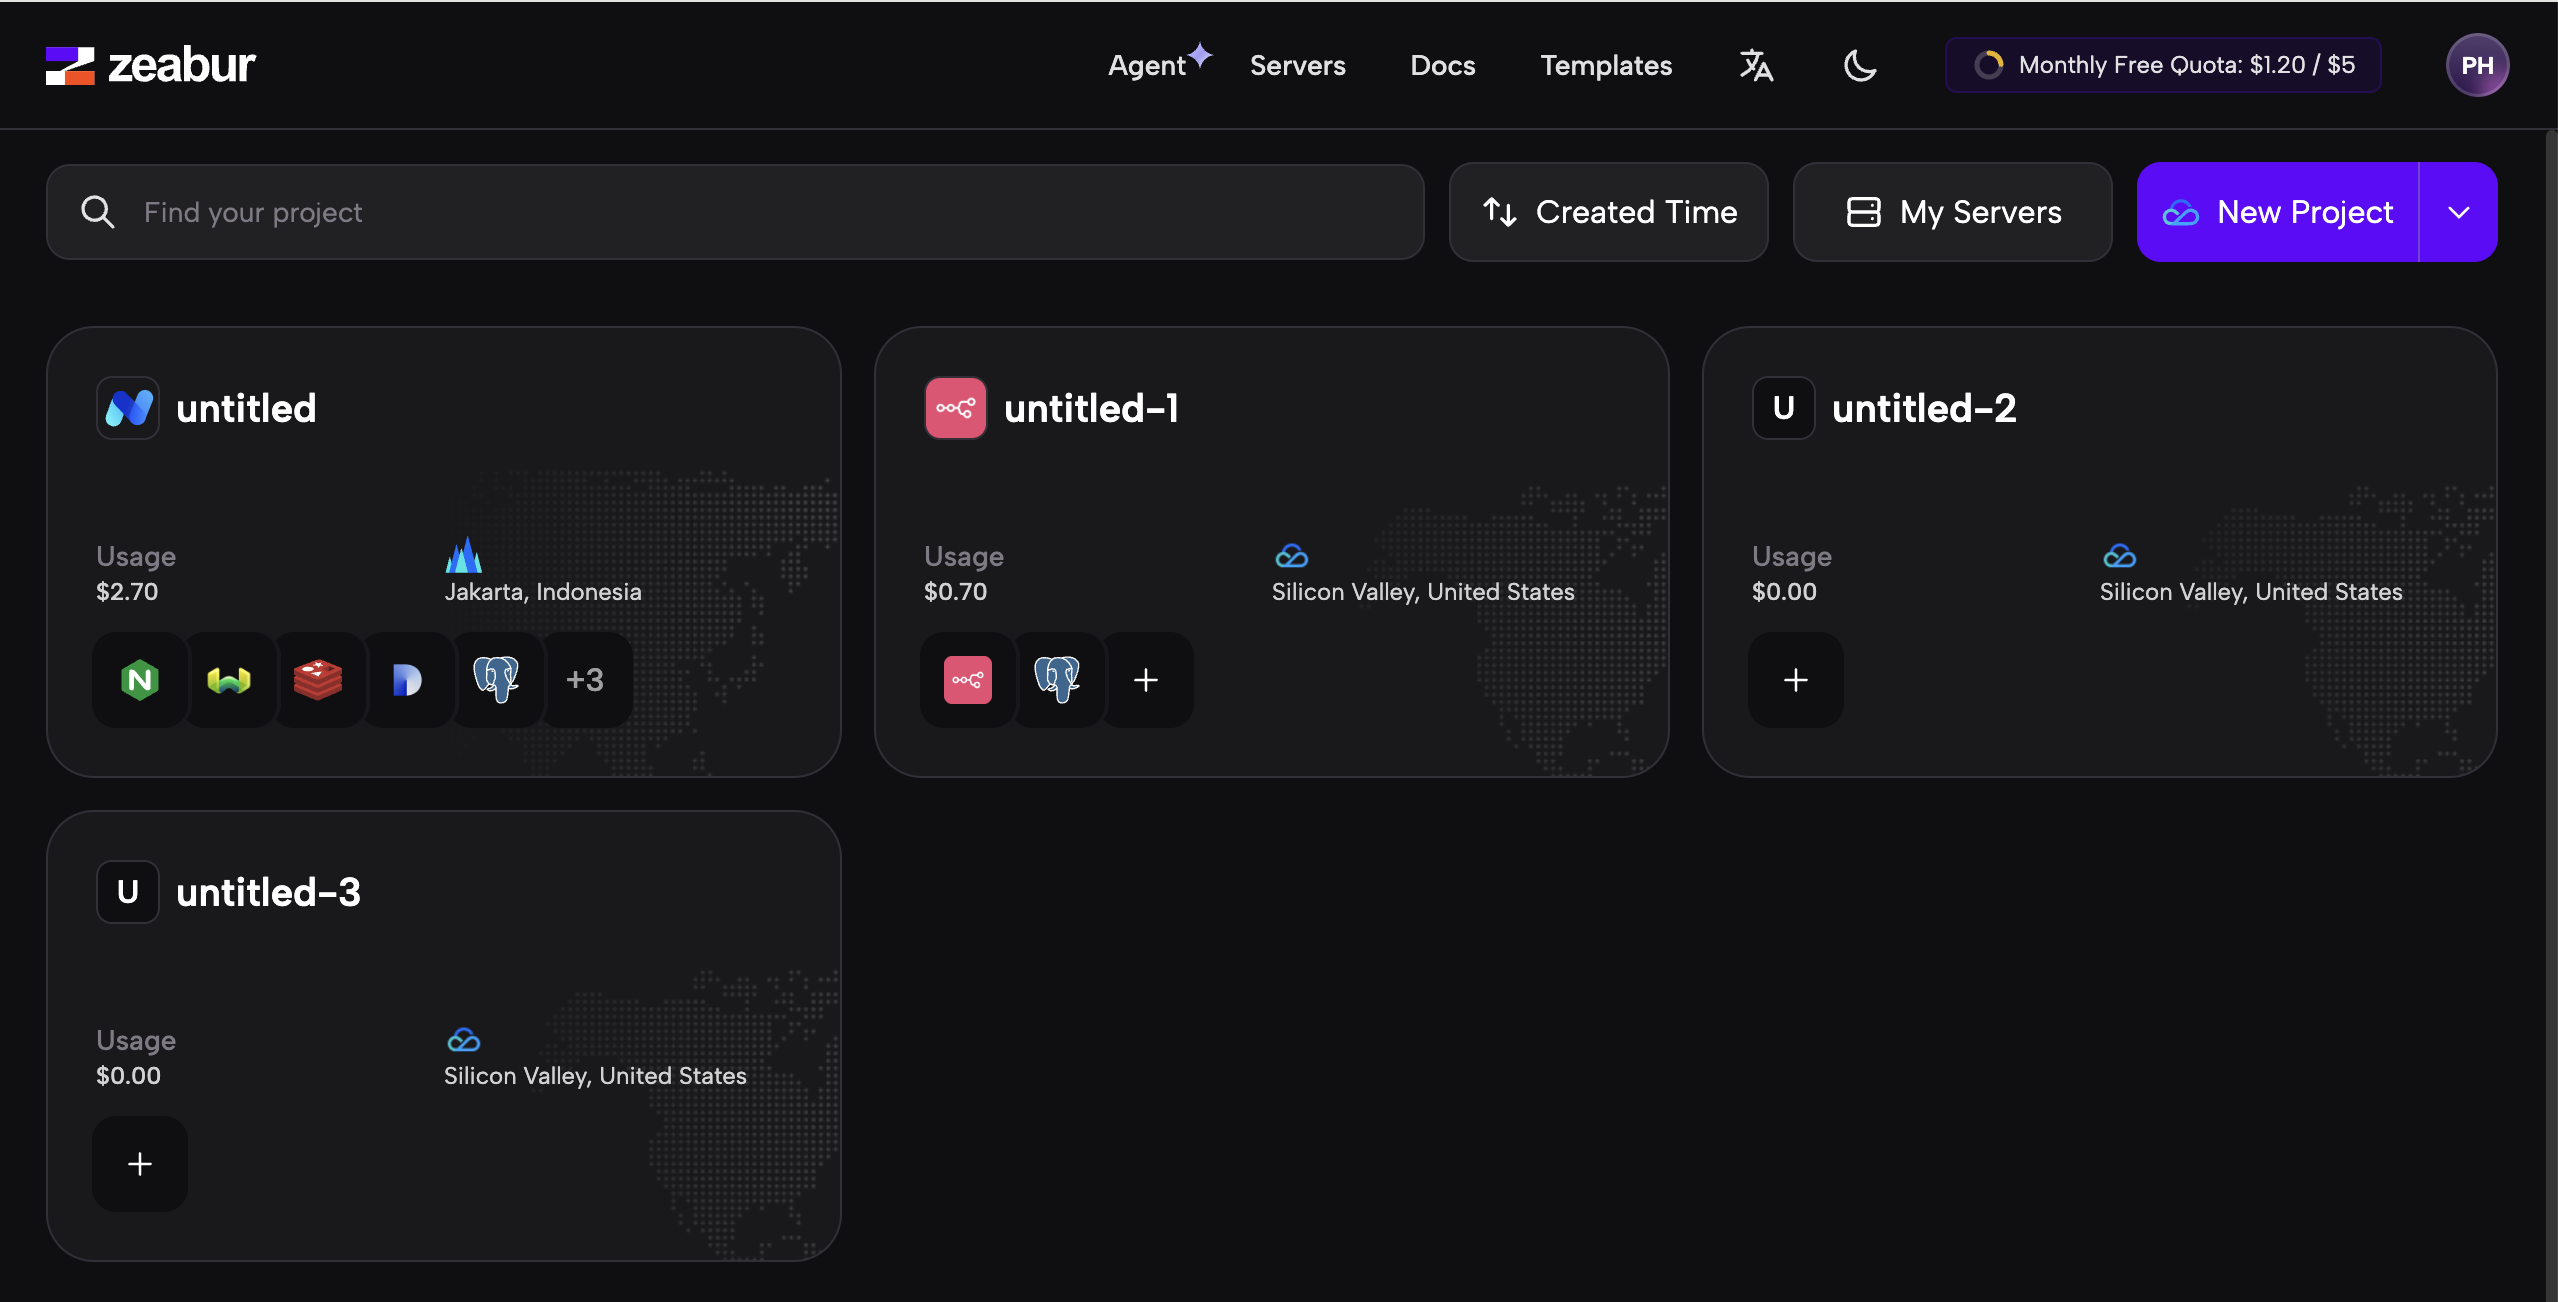Click the PostgreSQL elephant icon in untitled project
This screenshot has height=1302, width=2558.
496,680
